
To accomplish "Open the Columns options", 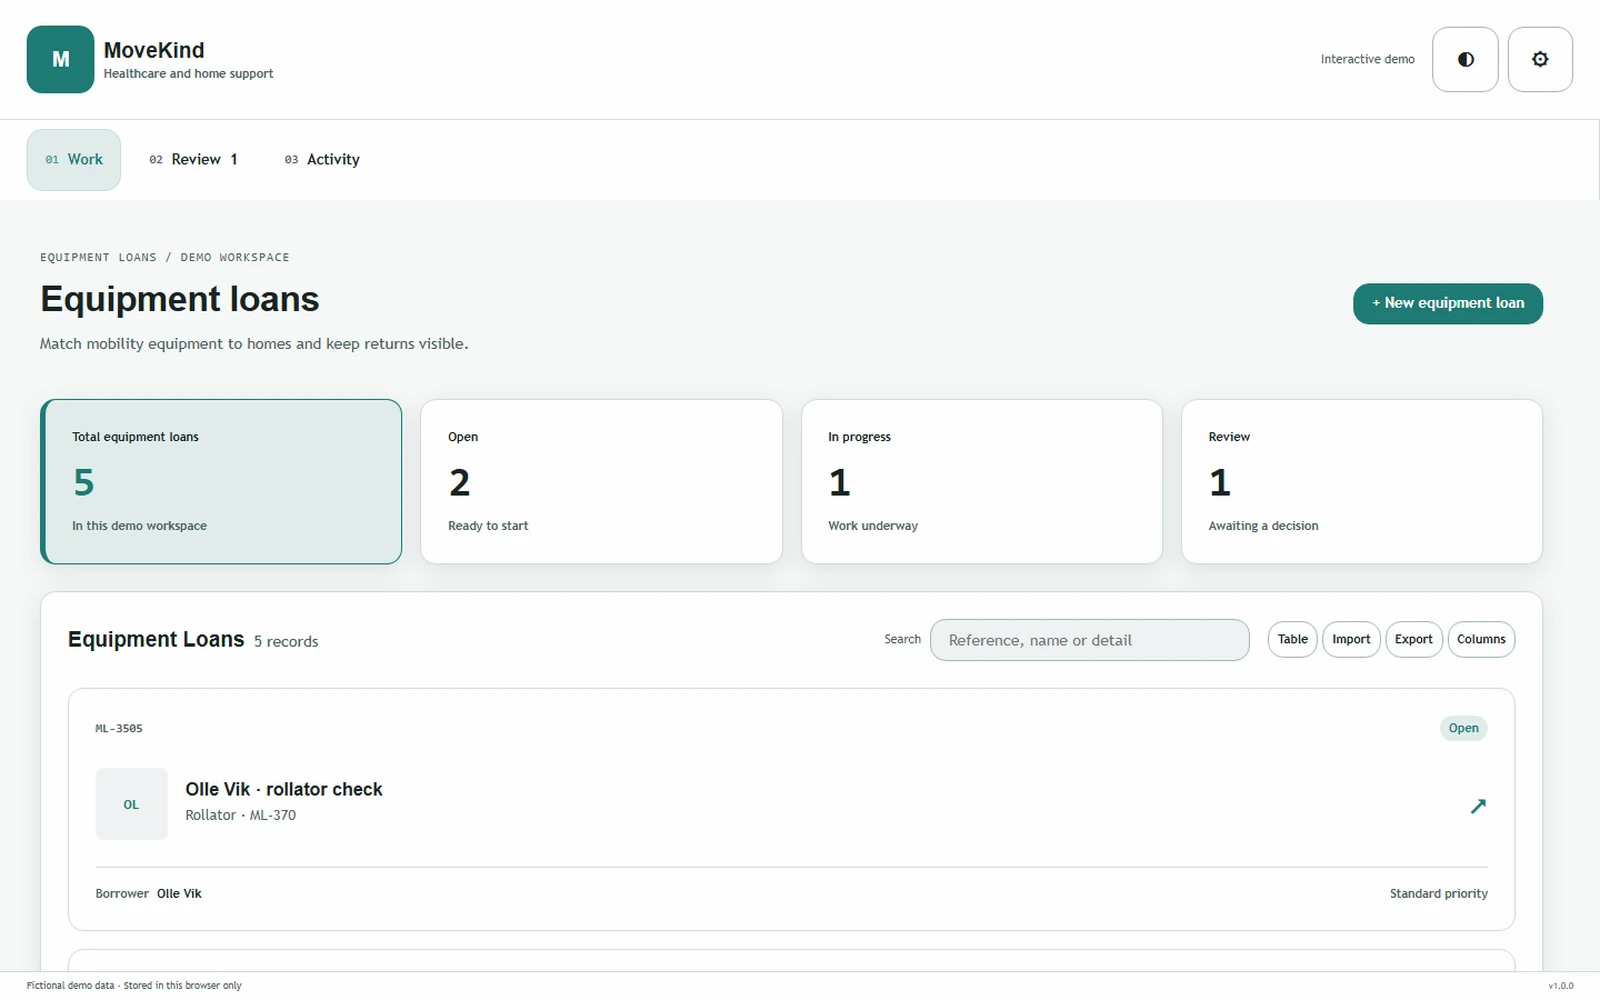I will tap(1481, 639).
